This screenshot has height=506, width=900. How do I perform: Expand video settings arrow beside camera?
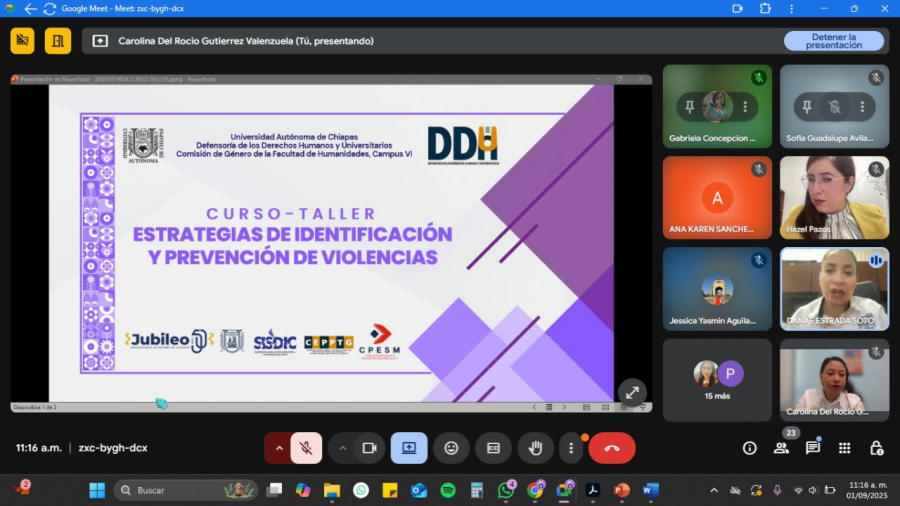pyautogui.click(x=342, y=448)
